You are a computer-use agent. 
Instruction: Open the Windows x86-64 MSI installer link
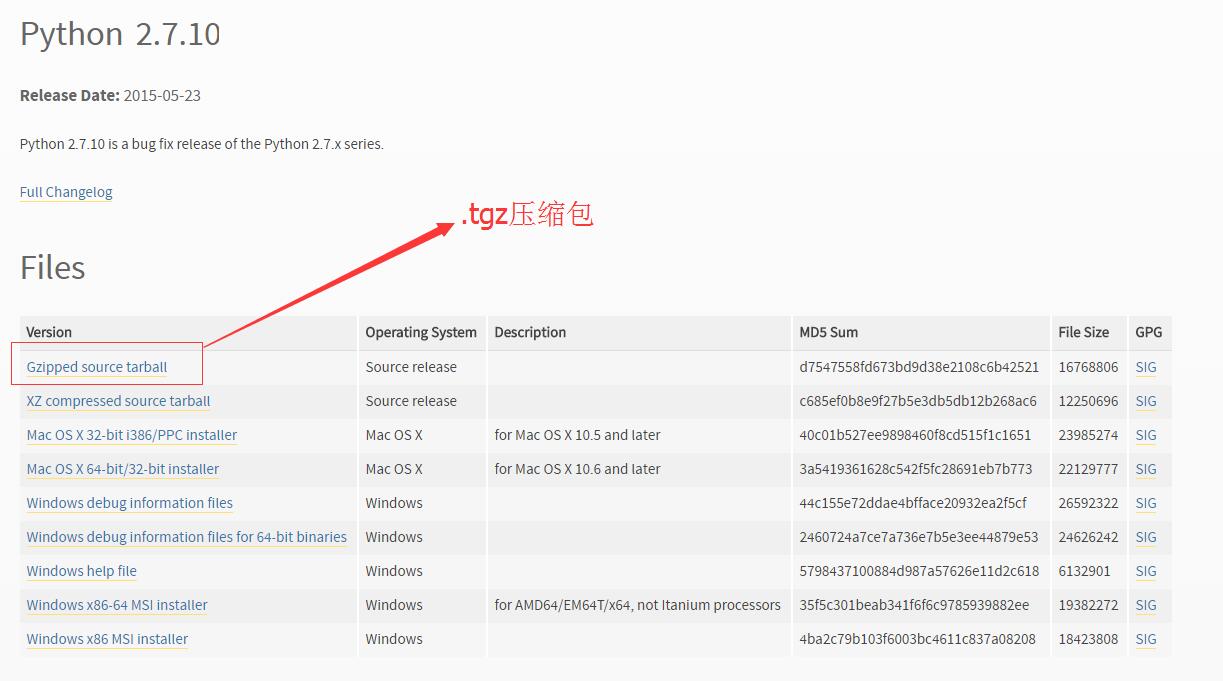(x=116, y=605)
